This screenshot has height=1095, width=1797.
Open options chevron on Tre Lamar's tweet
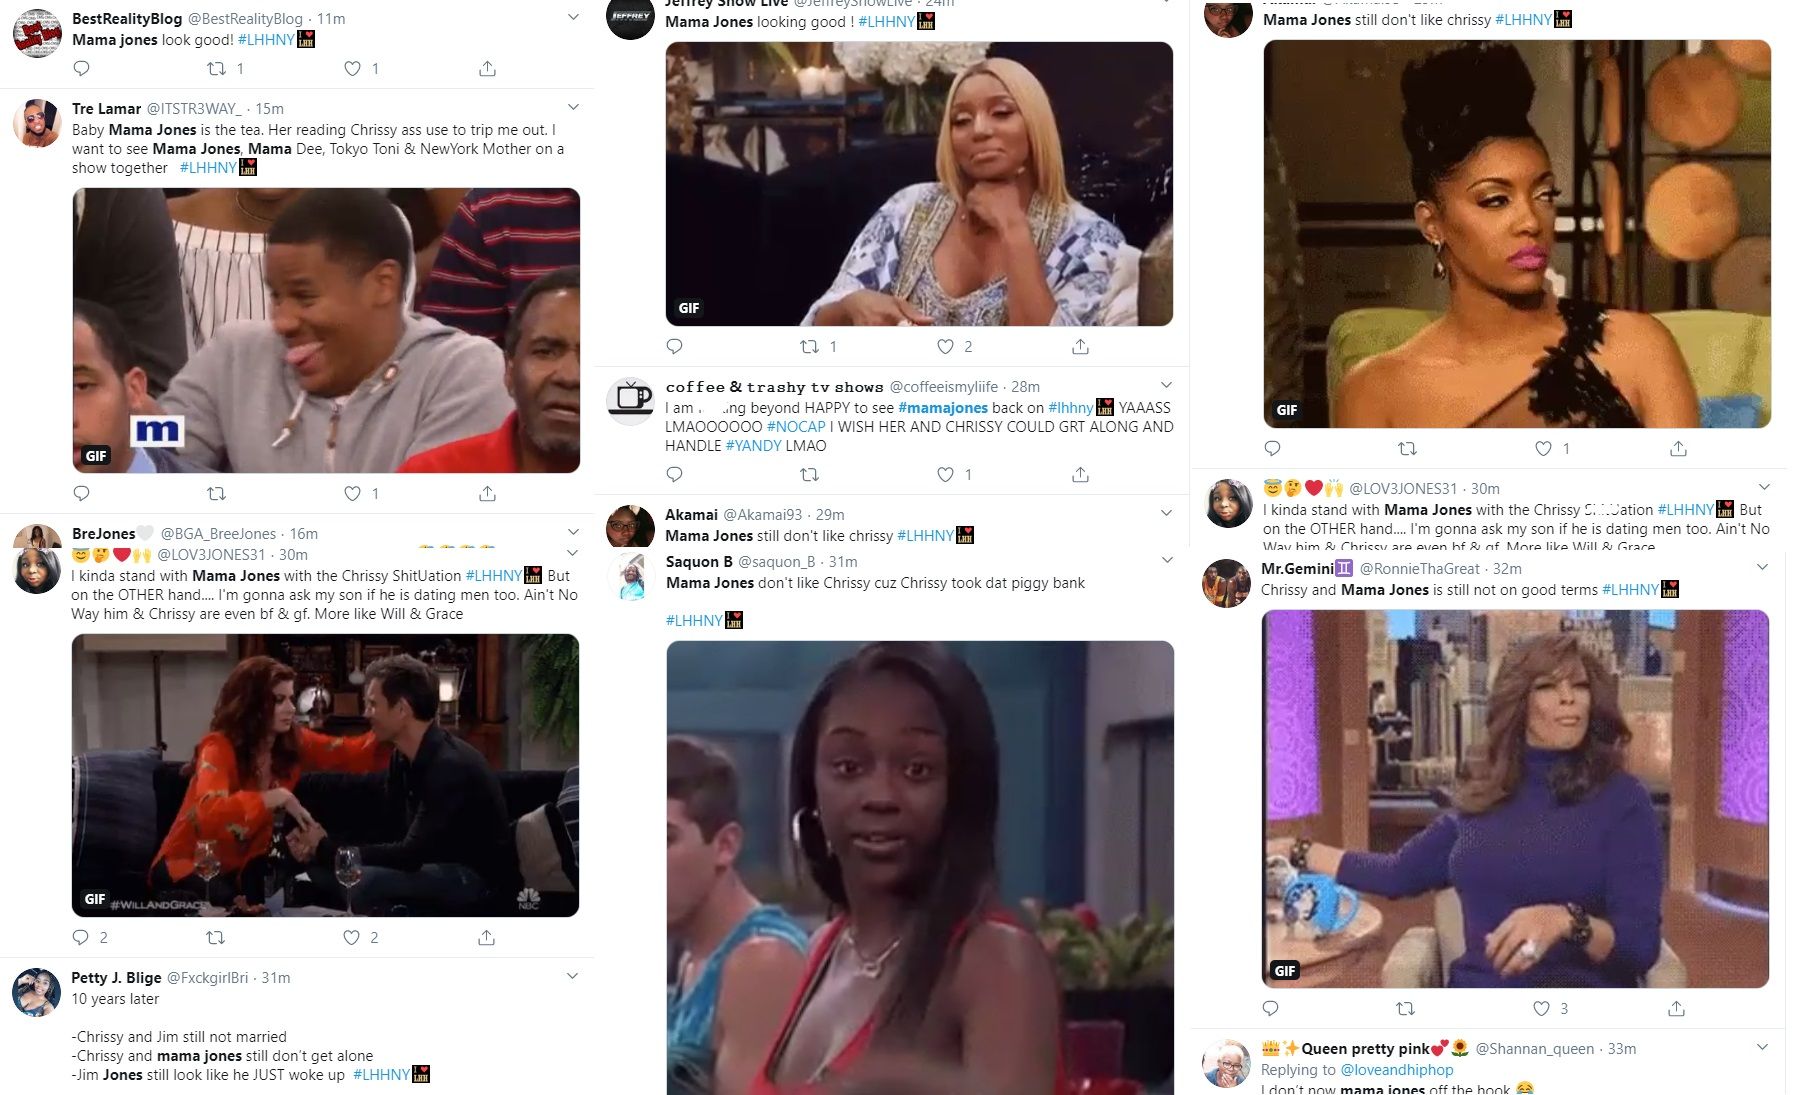coord(573,107)
